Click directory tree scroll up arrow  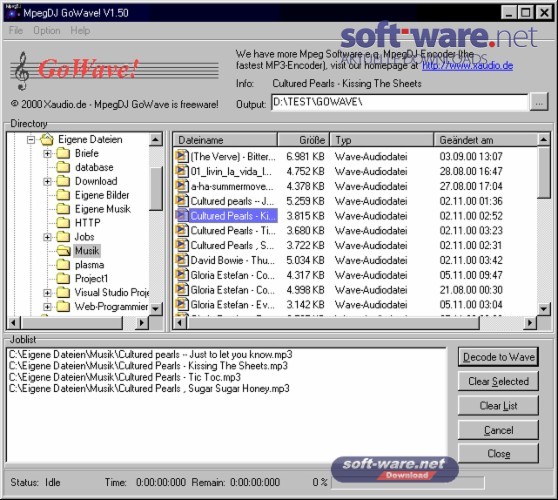pos(156,140)
